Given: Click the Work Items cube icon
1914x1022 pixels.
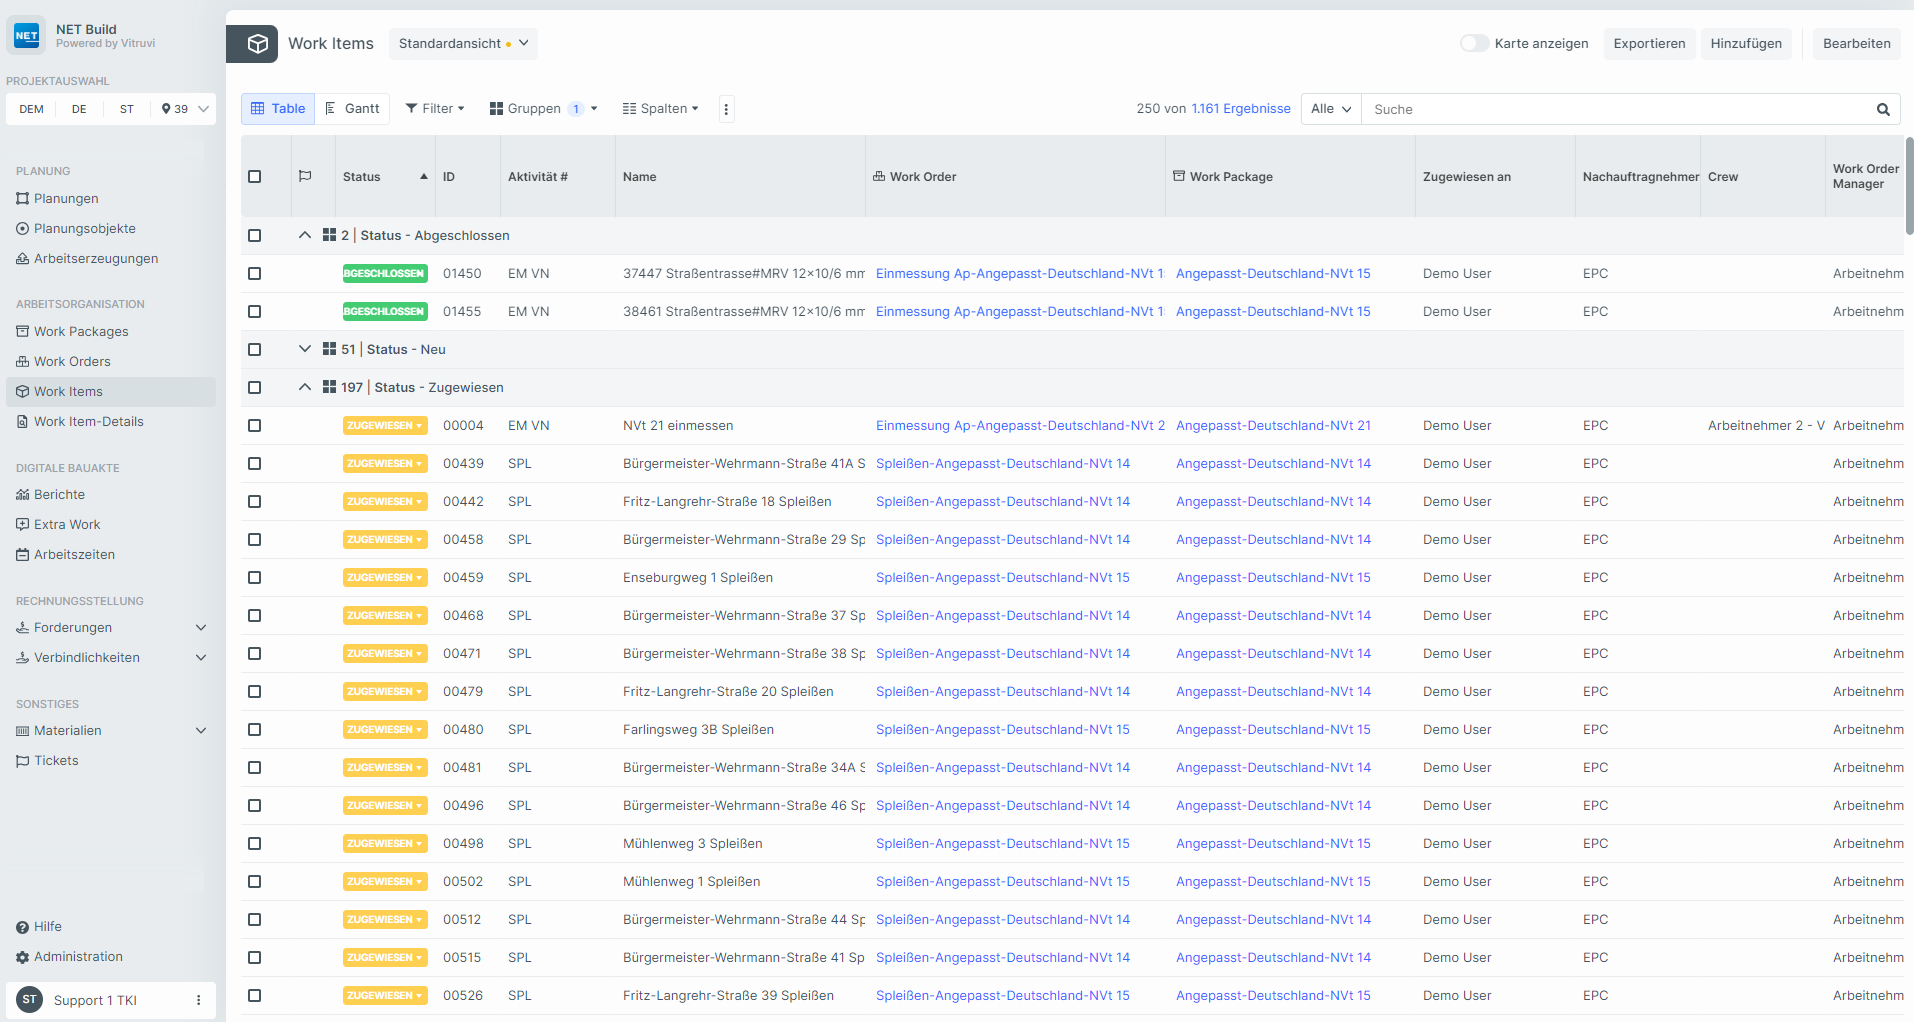Looking at the screenshot, I should 257,44.
